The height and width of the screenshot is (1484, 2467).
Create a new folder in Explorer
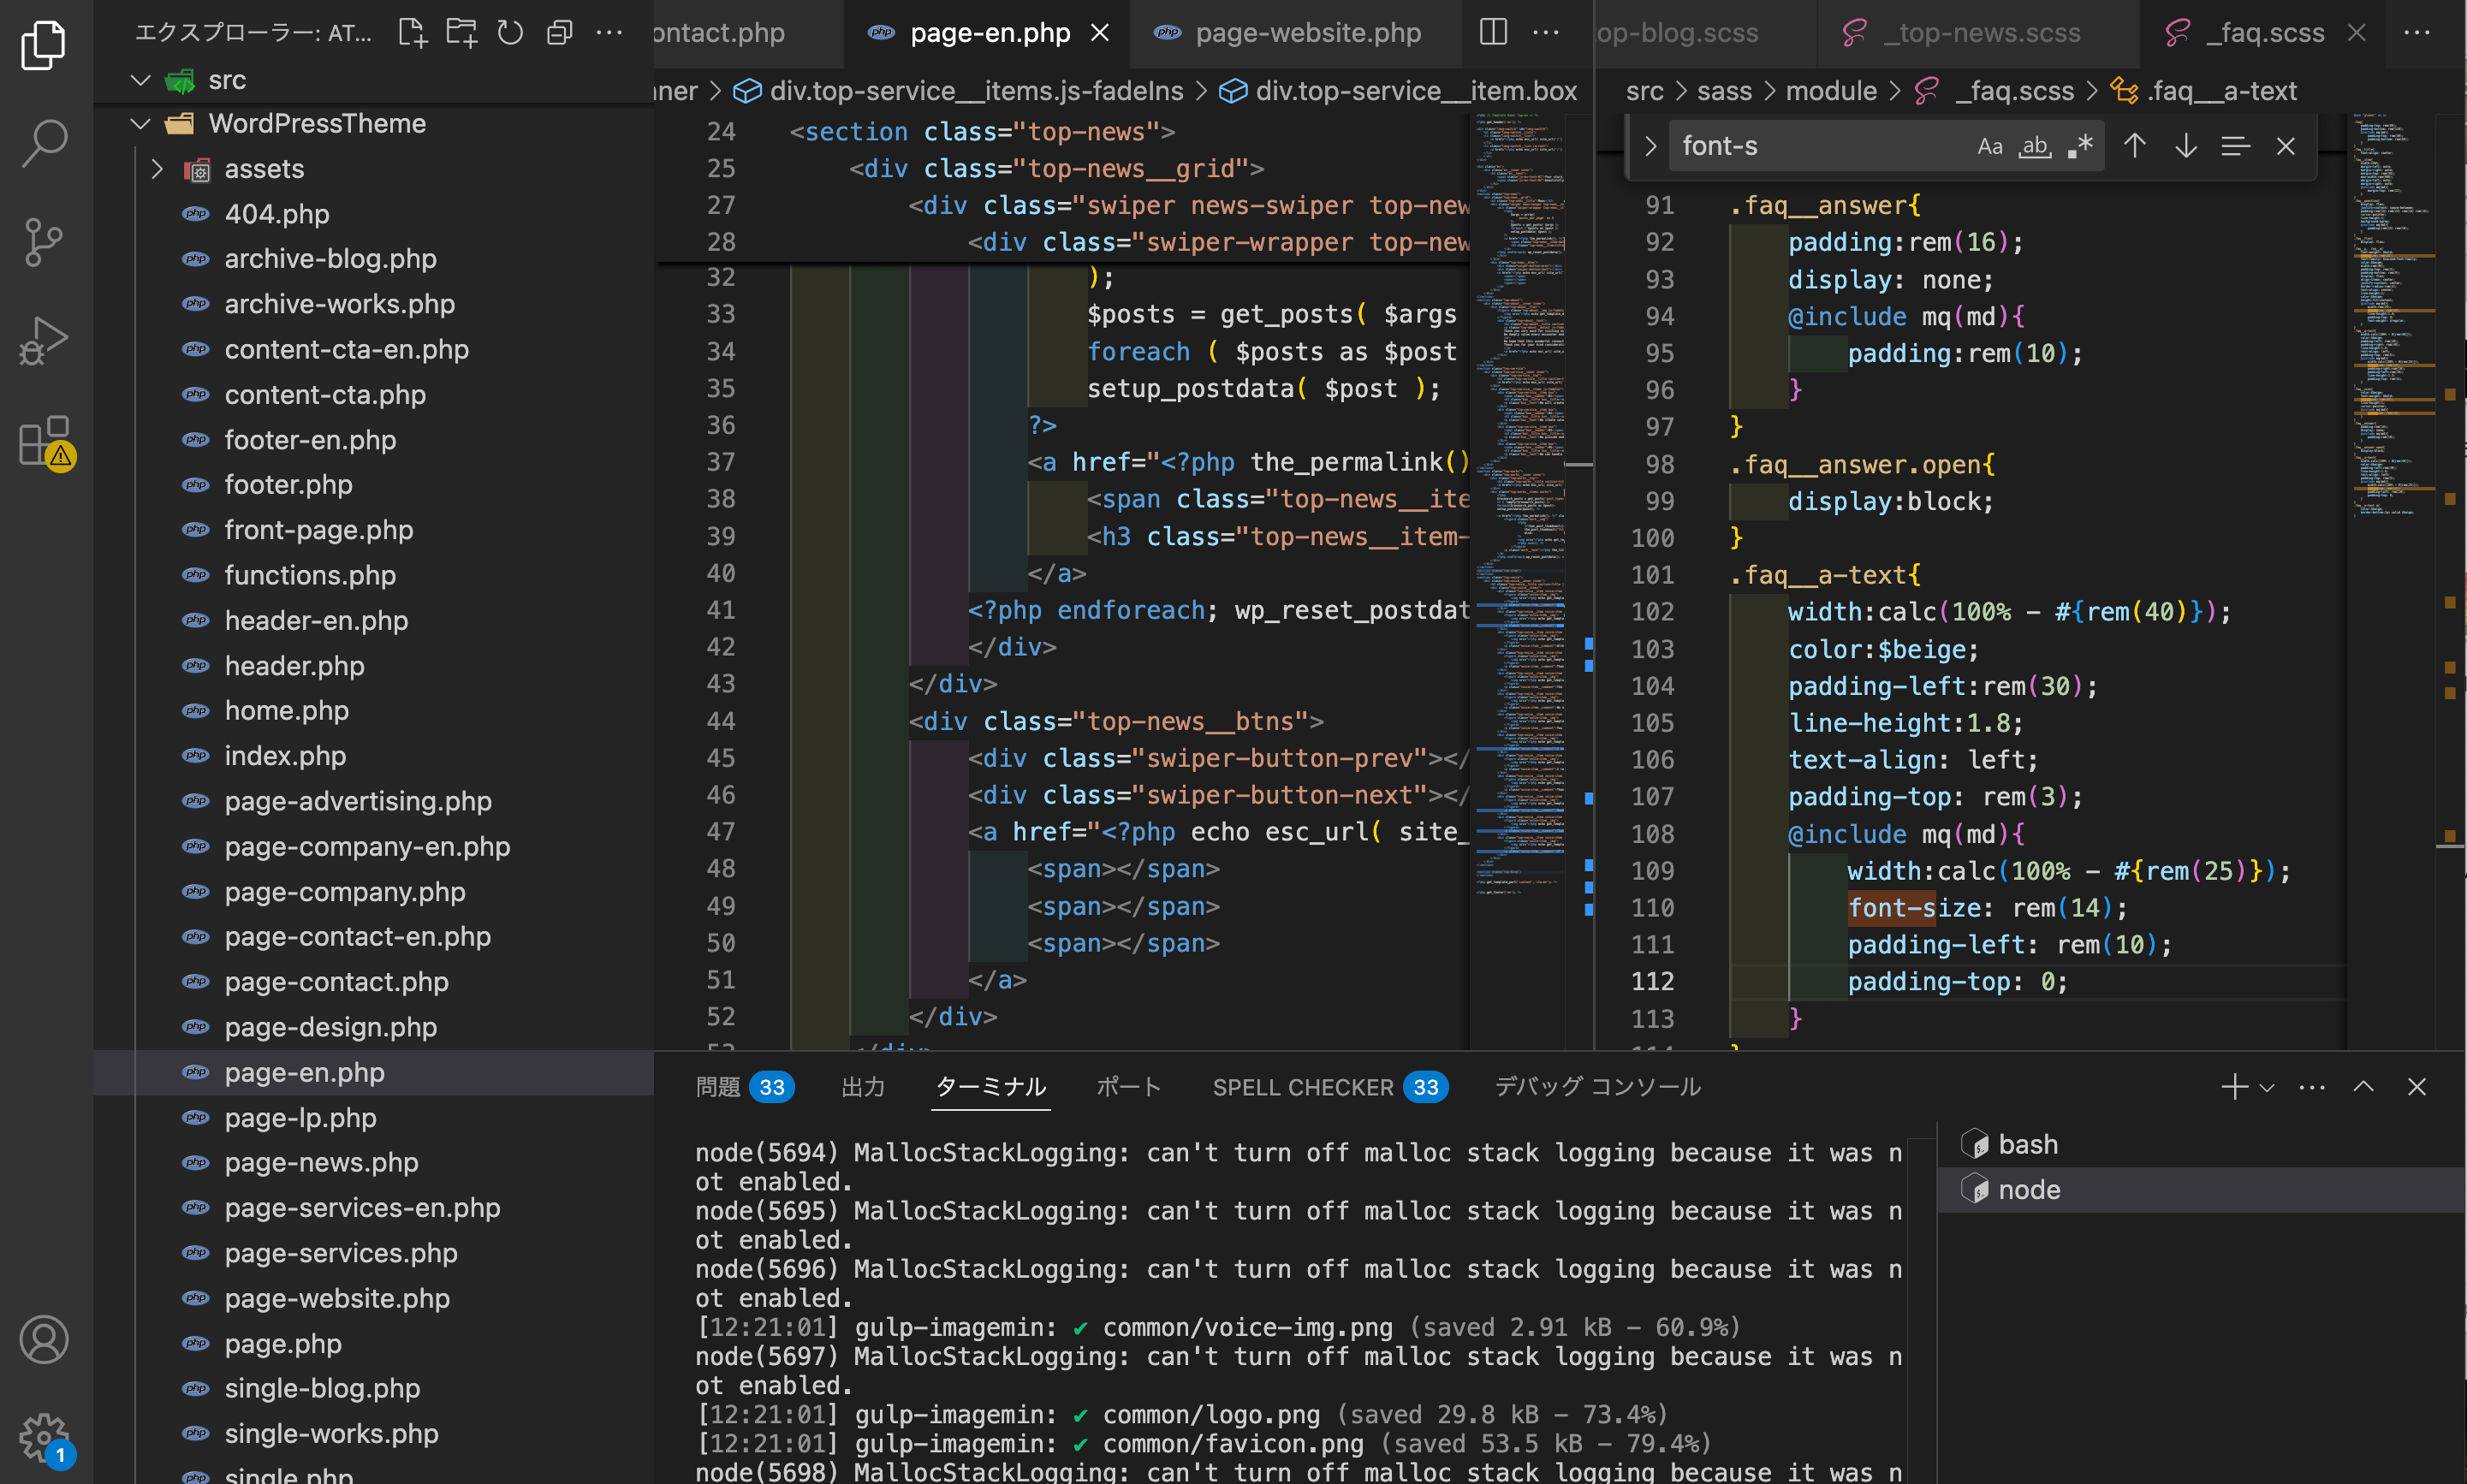[x=461, y=33]
